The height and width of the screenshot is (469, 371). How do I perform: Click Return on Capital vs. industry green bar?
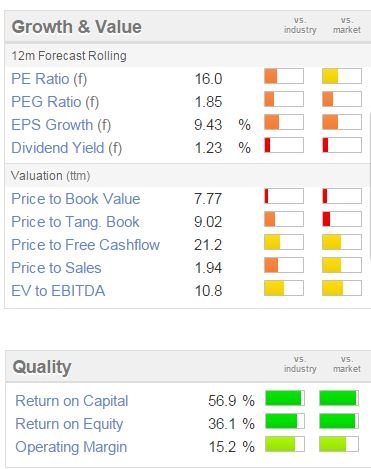285,398
